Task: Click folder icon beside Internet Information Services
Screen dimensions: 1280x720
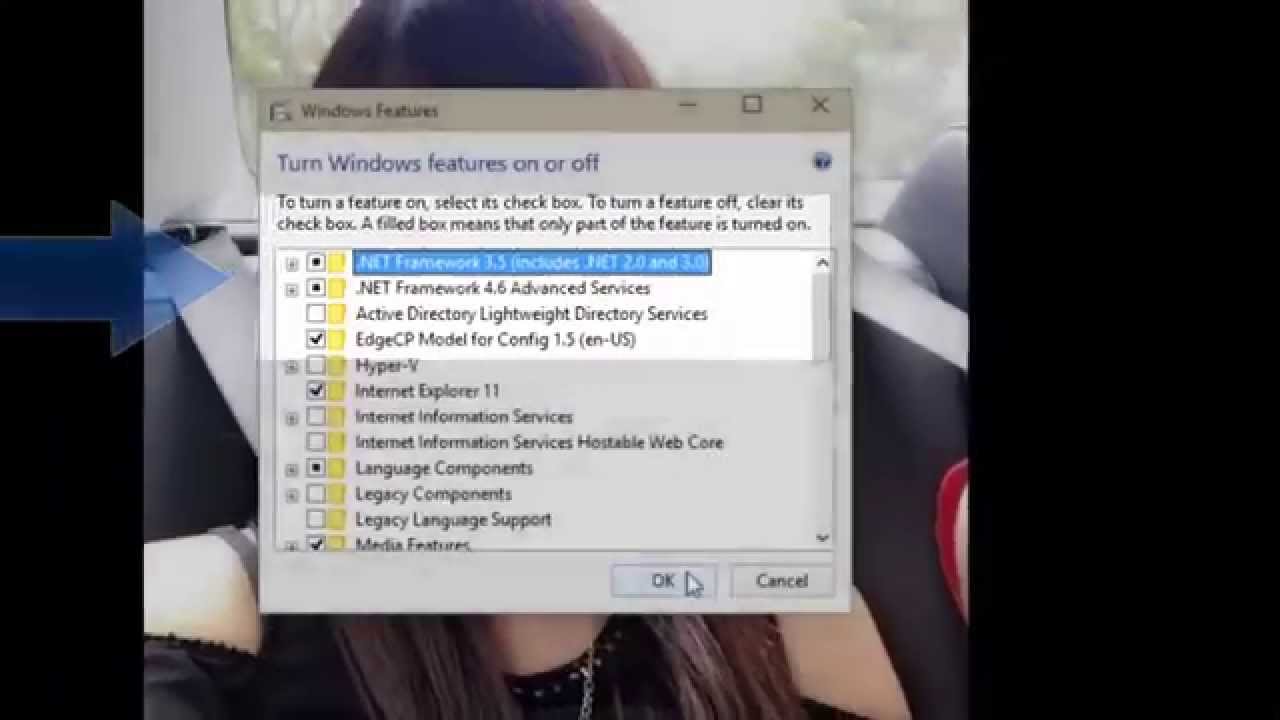Action: click(338, 417)
